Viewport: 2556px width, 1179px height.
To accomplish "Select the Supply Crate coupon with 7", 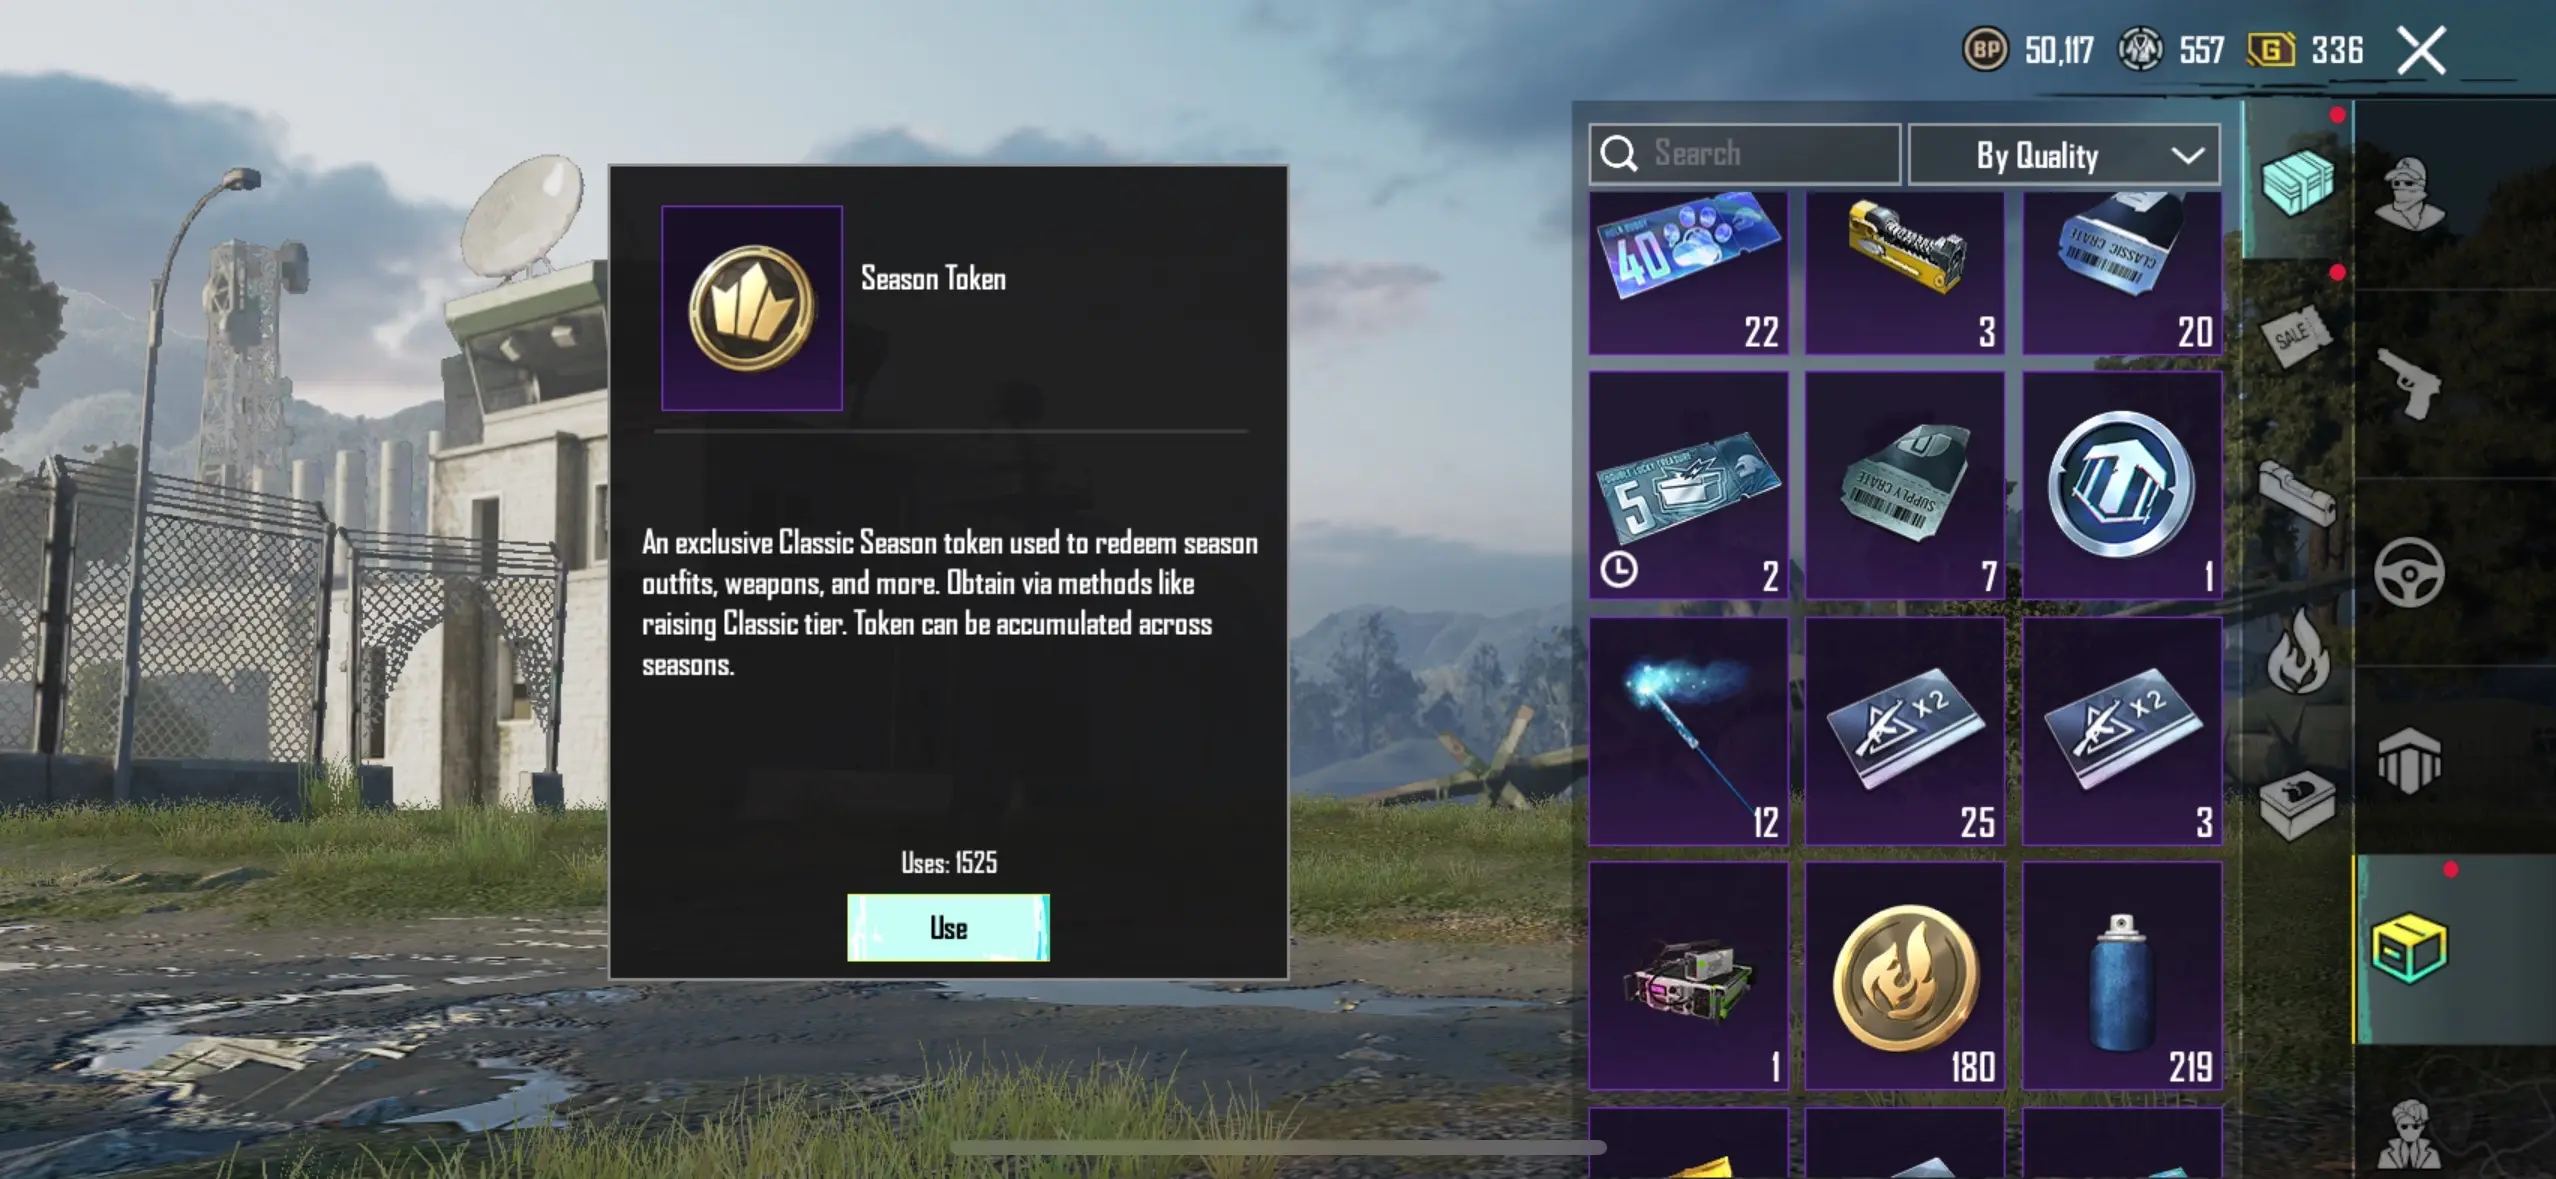I will [x=1905, y=485].
